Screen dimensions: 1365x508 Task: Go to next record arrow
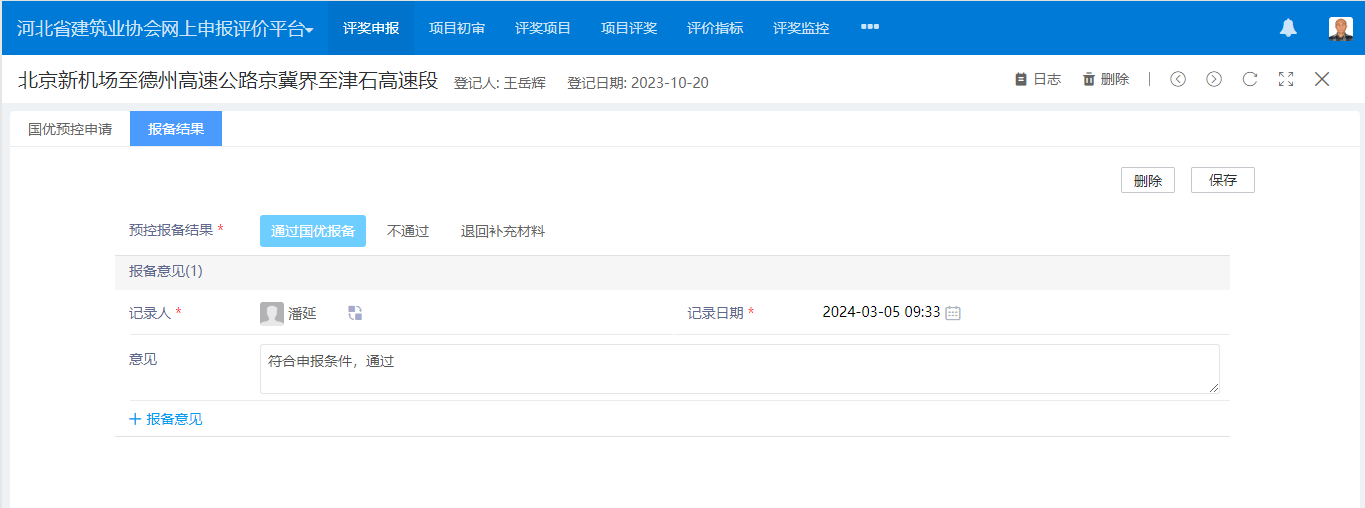pos(1214,80)
